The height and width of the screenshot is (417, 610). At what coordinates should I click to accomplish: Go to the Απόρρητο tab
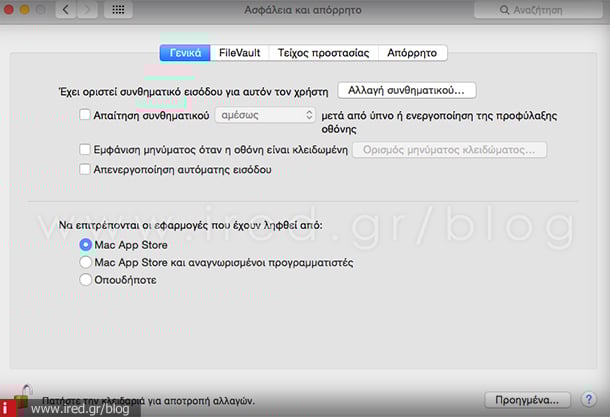pyautogui.click(x=413, y=53)
